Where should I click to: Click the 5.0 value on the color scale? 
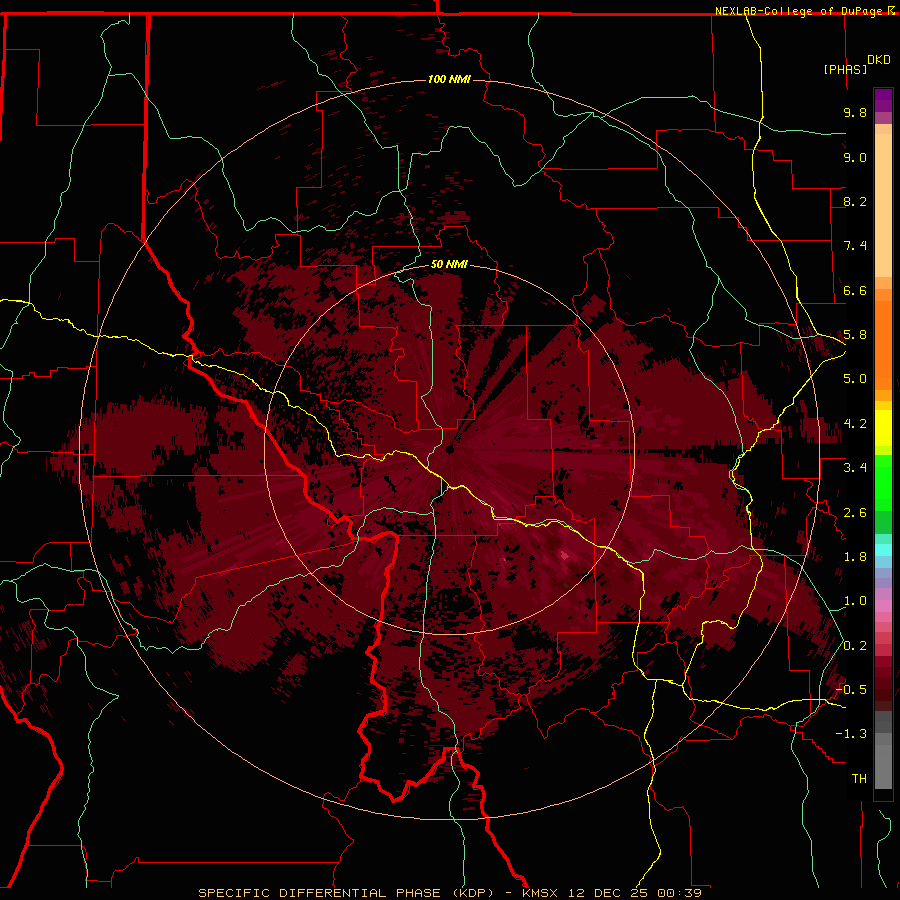tap(855, 379)
